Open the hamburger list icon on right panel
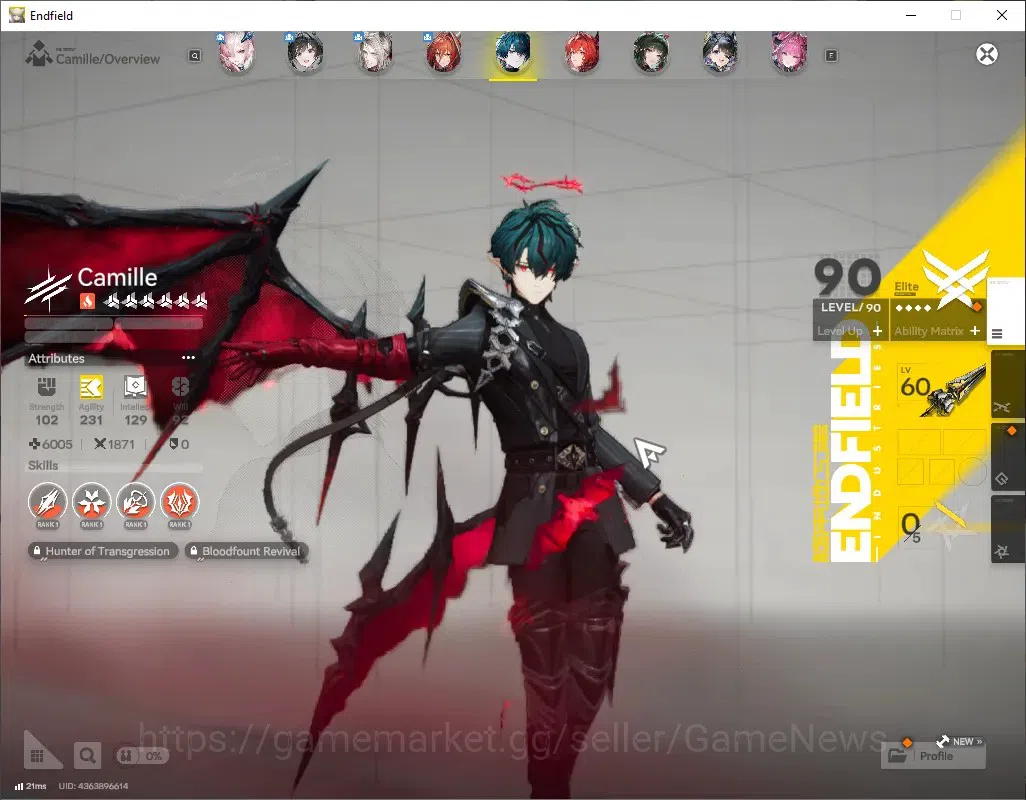The image size is (1026, 800). click(997, 334)
